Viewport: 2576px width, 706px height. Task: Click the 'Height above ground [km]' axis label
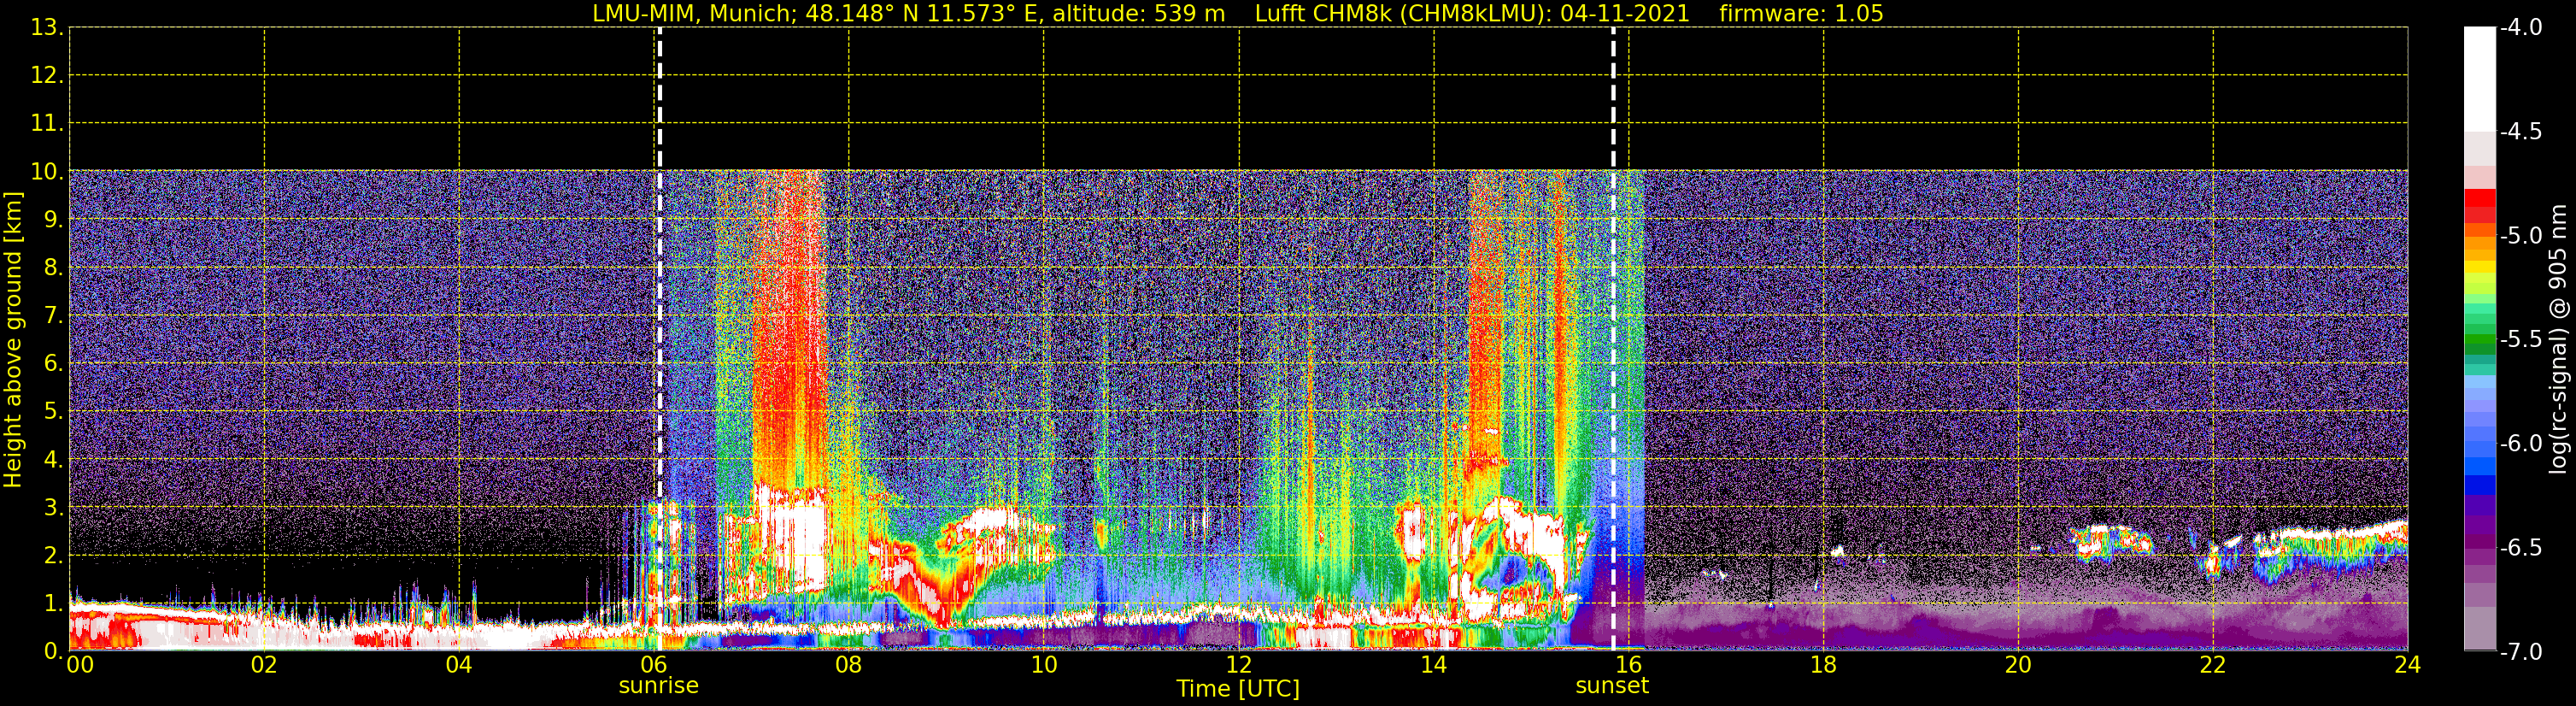pos(13,339)
